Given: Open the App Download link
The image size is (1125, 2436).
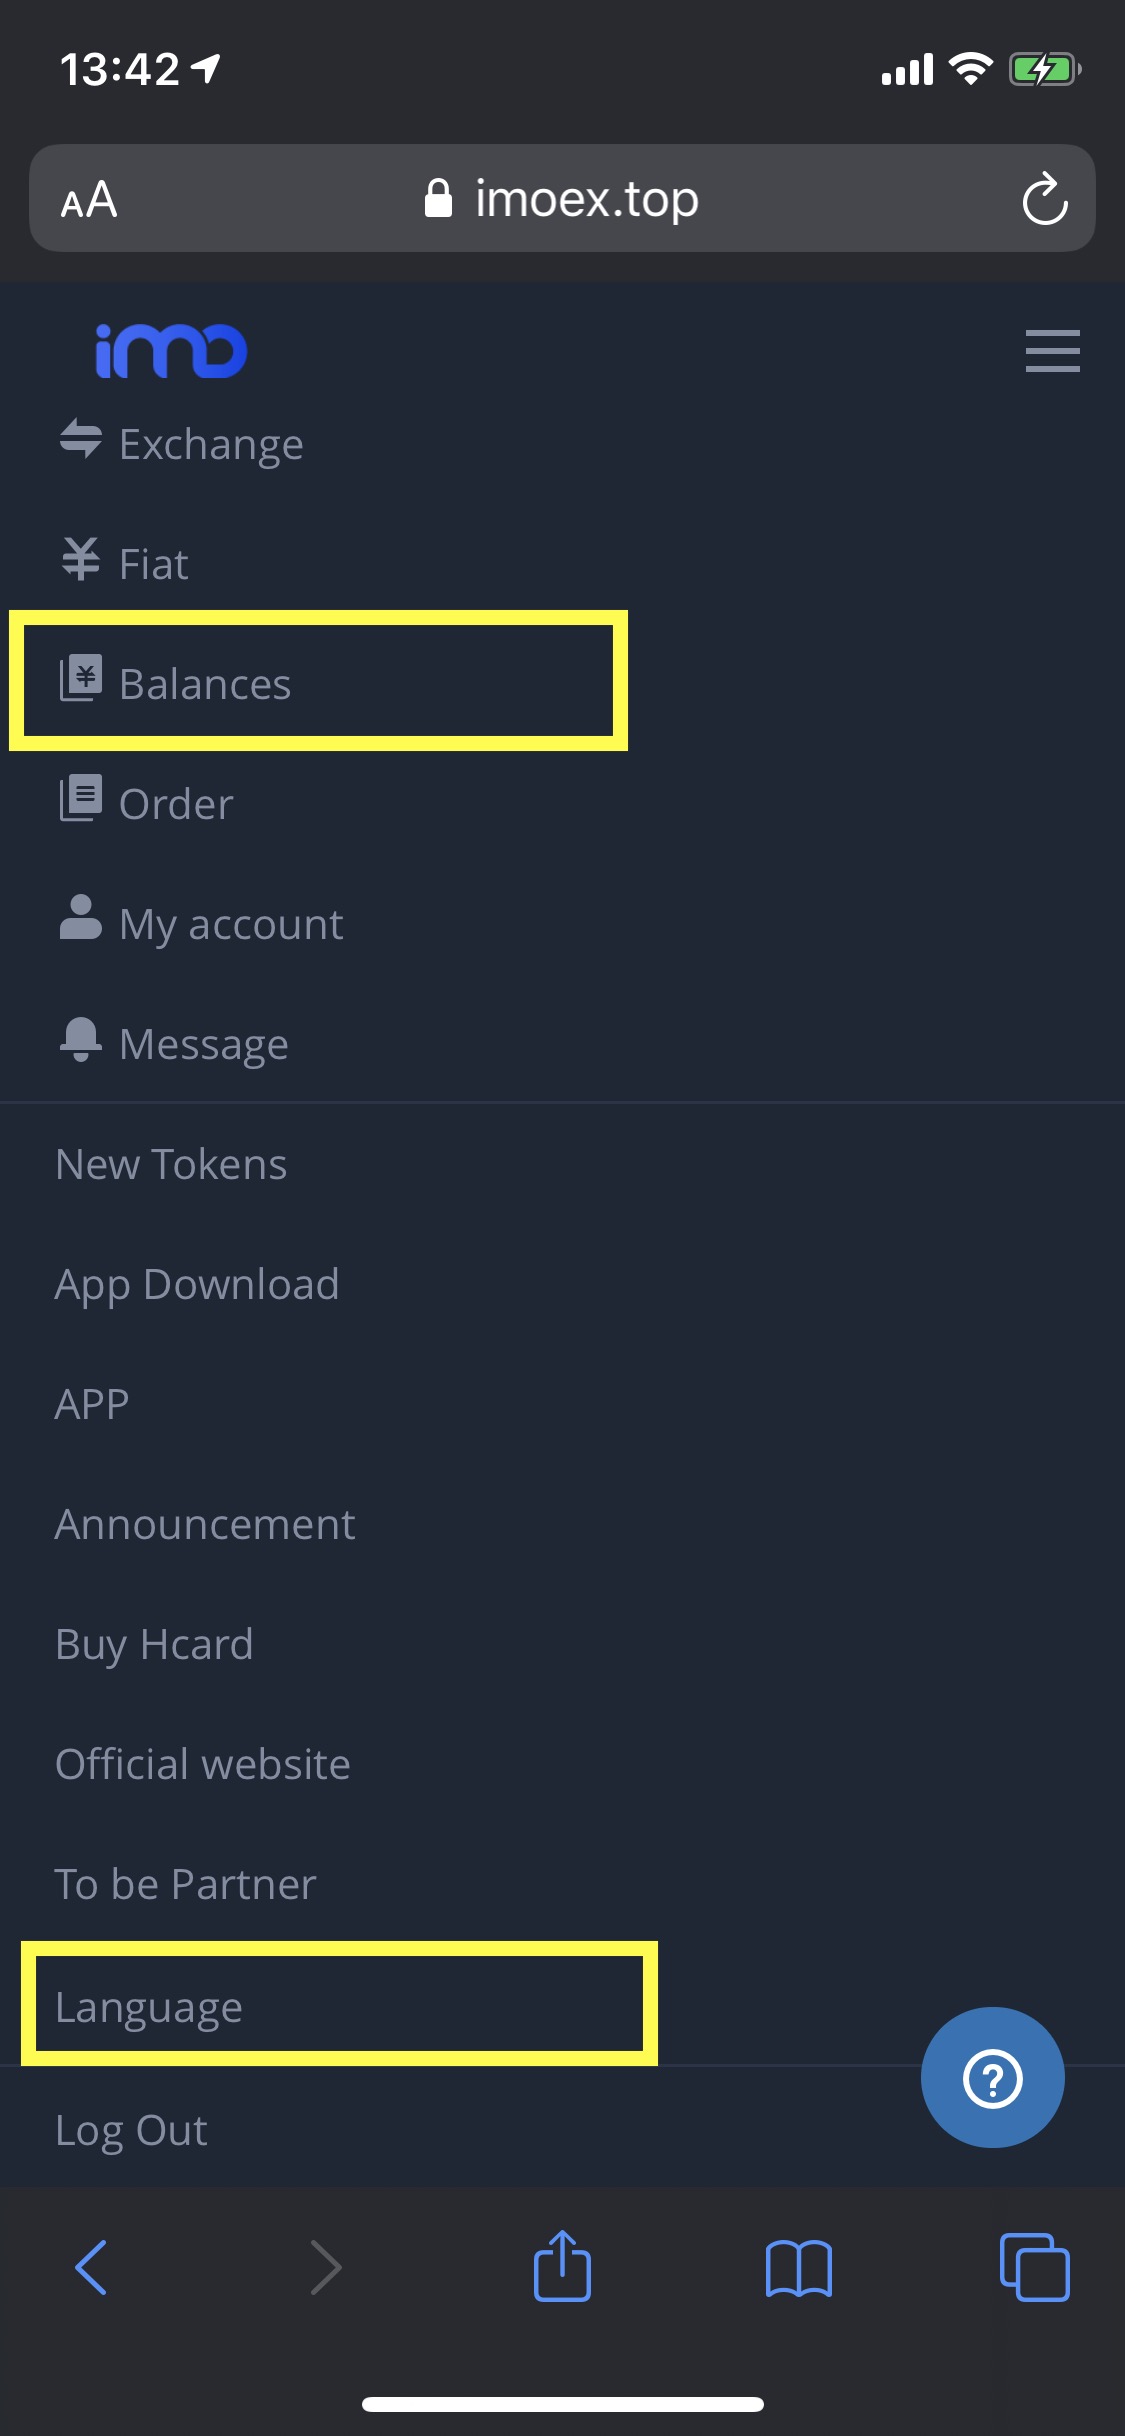Looking at the screenshot, I should pos(197,1284).
